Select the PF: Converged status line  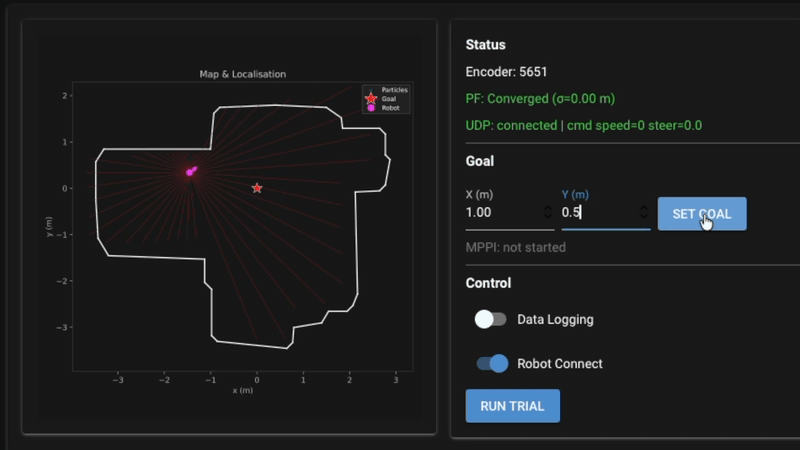click(x=540, y=98)
